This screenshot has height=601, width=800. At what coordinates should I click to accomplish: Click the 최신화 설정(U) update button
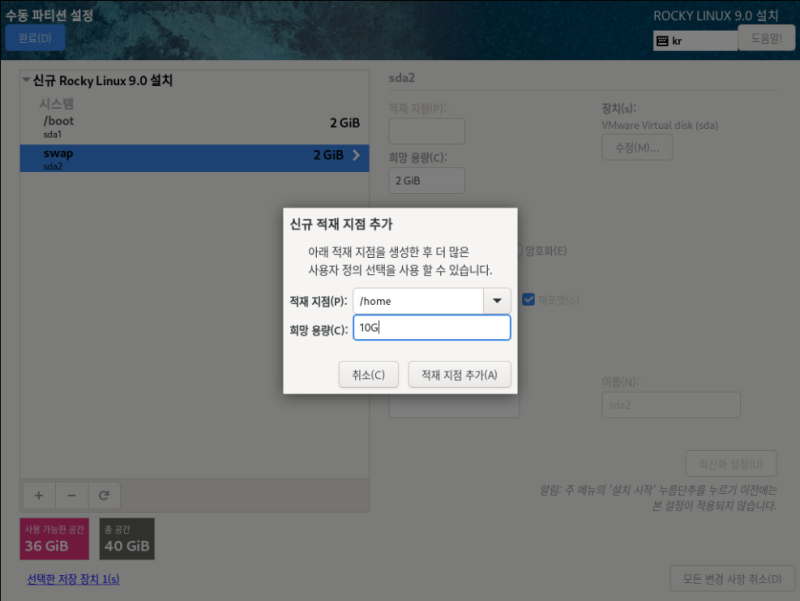[731, 464]
